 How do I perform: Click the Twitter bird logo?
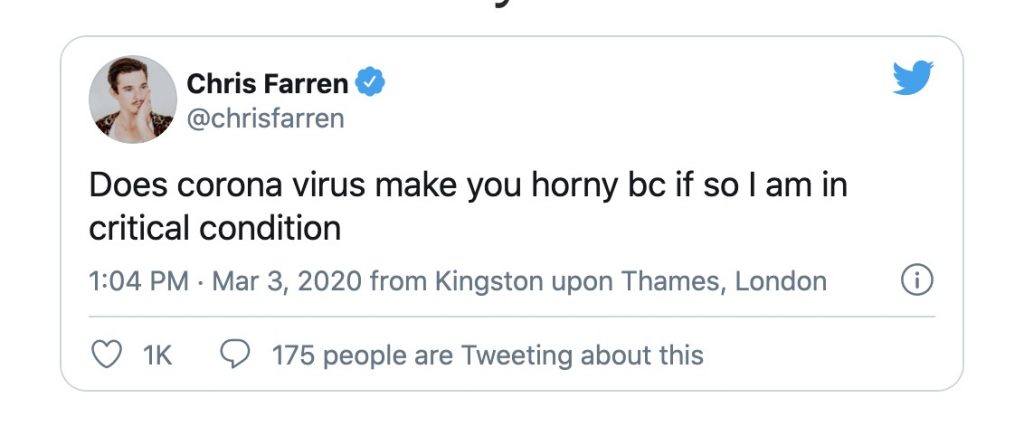[912, 78]
